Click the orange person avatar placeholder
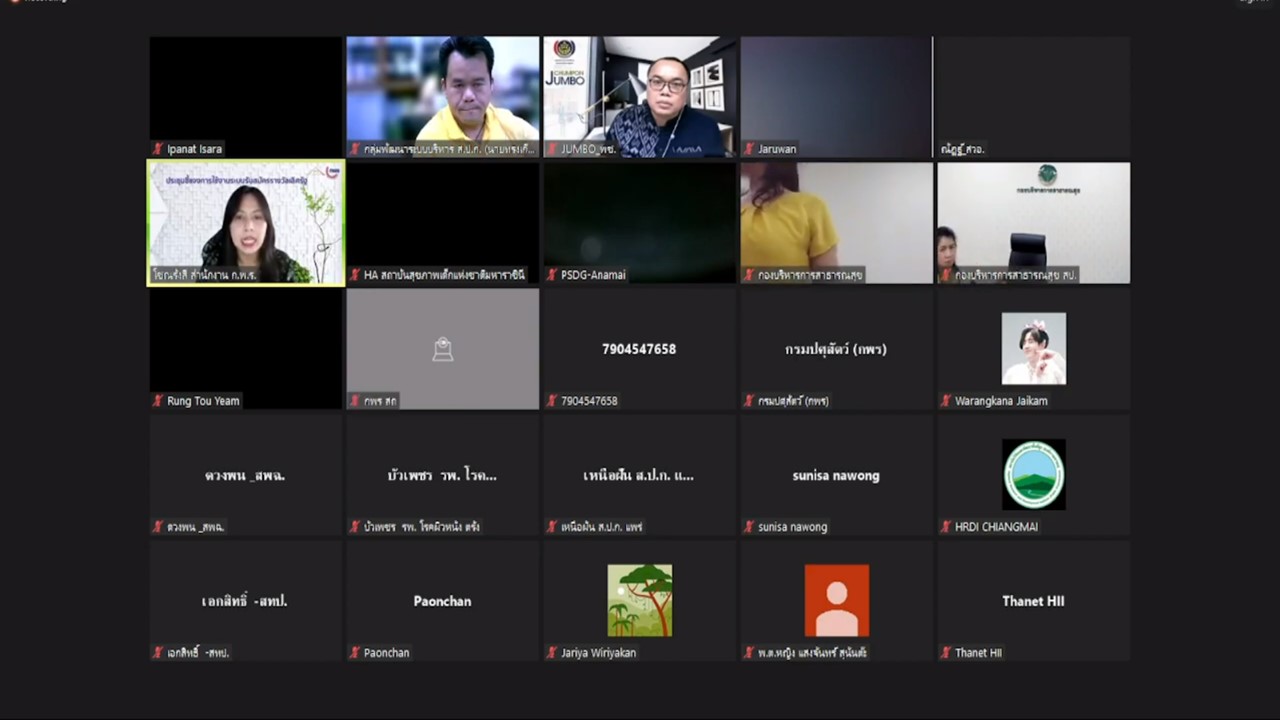This screenshot has width=1280, height=720. tap(836, 600)
